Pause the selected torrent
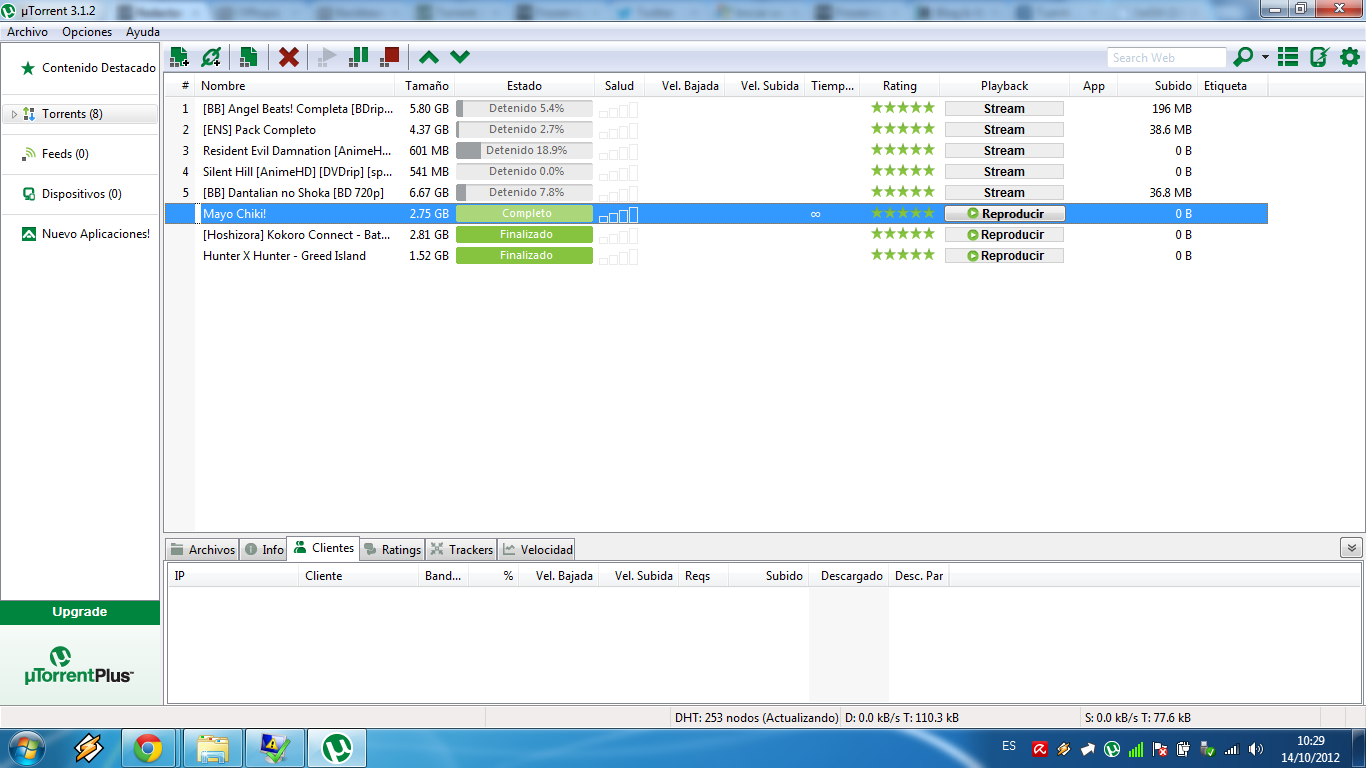 tap(358, 57)
